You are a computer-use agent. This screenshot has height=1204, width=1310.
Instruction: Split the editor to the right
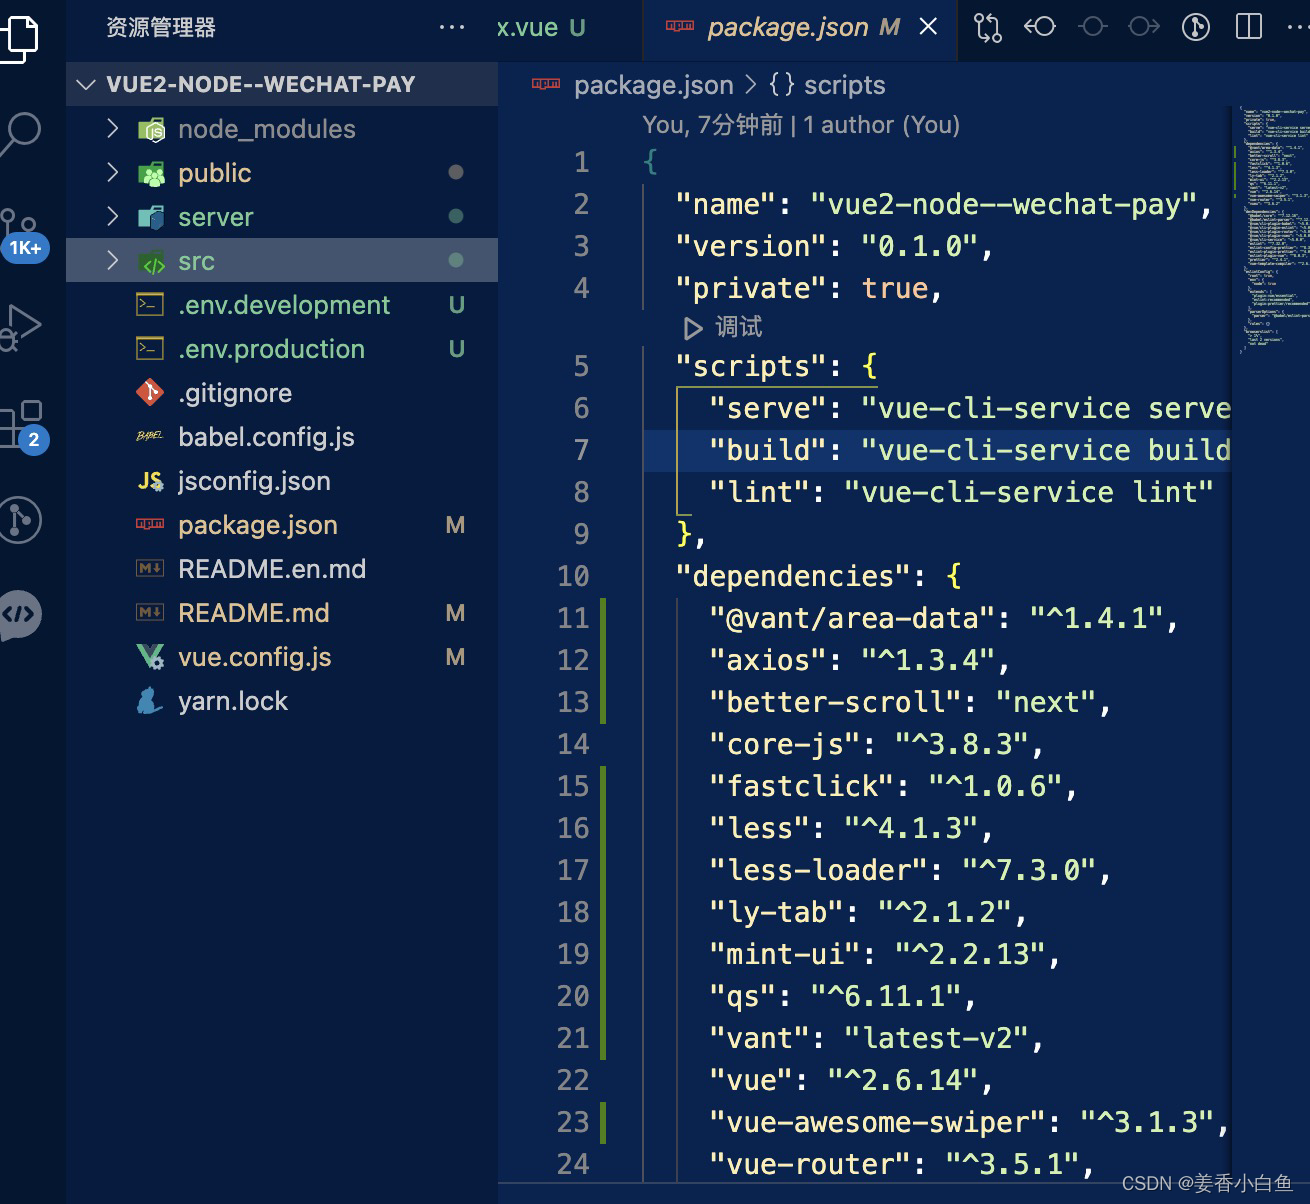[x=1249, y=27]
